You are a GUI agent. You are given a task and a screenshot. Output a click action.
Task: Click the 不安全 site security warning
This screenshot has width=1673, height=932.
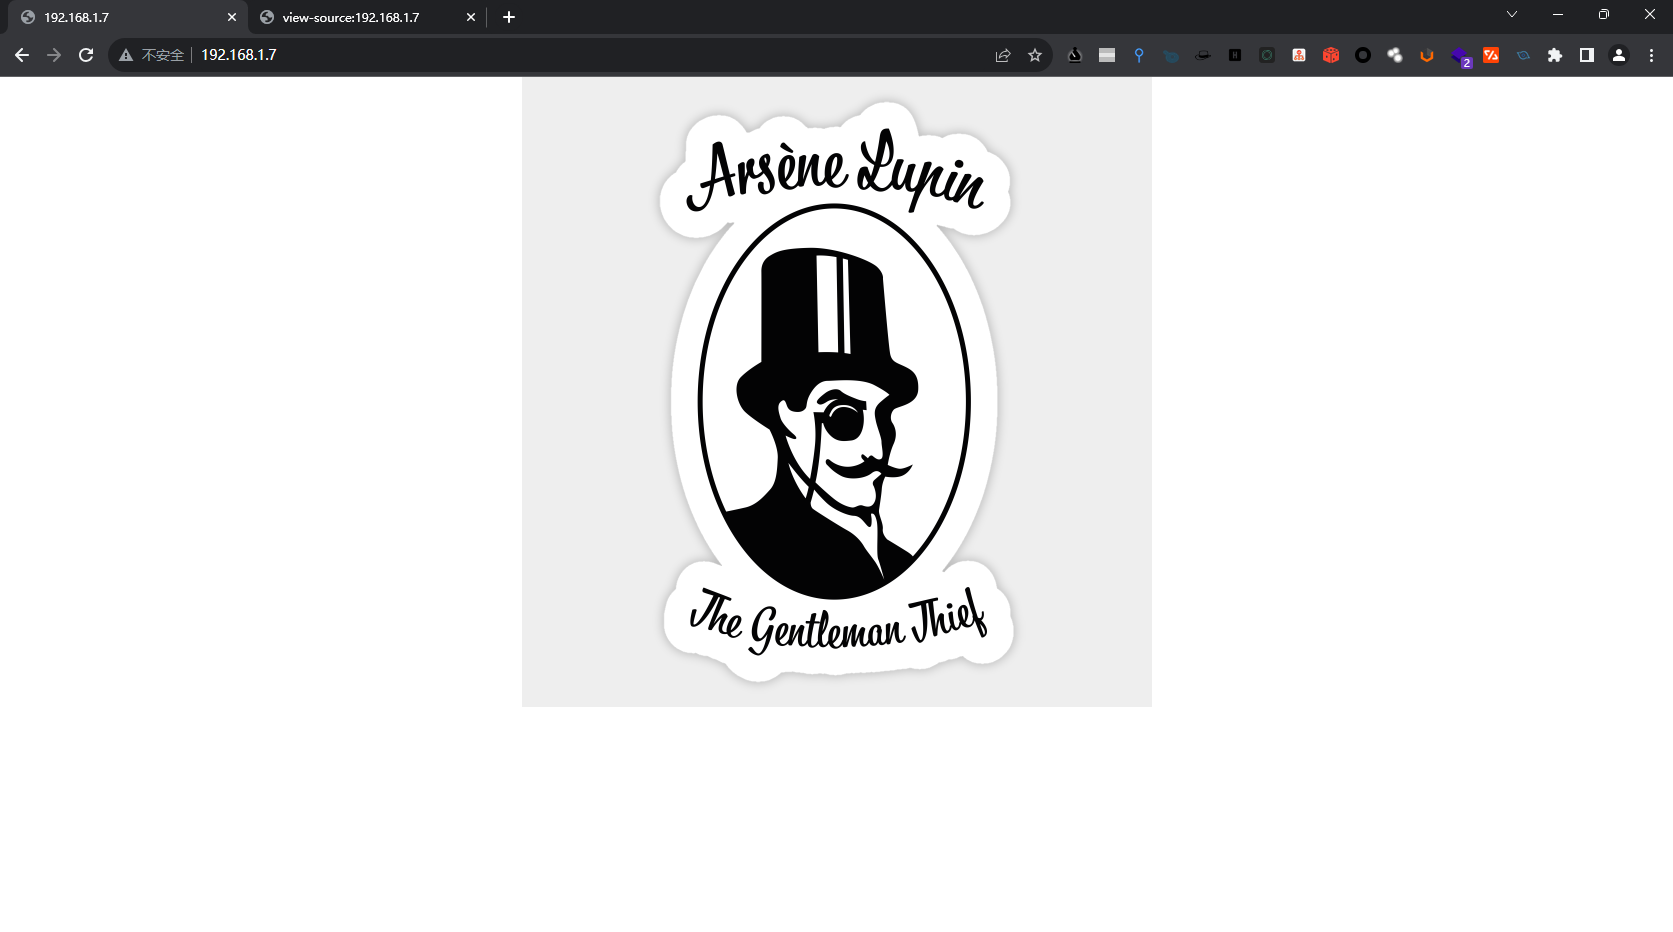click(x=152, y=55)
